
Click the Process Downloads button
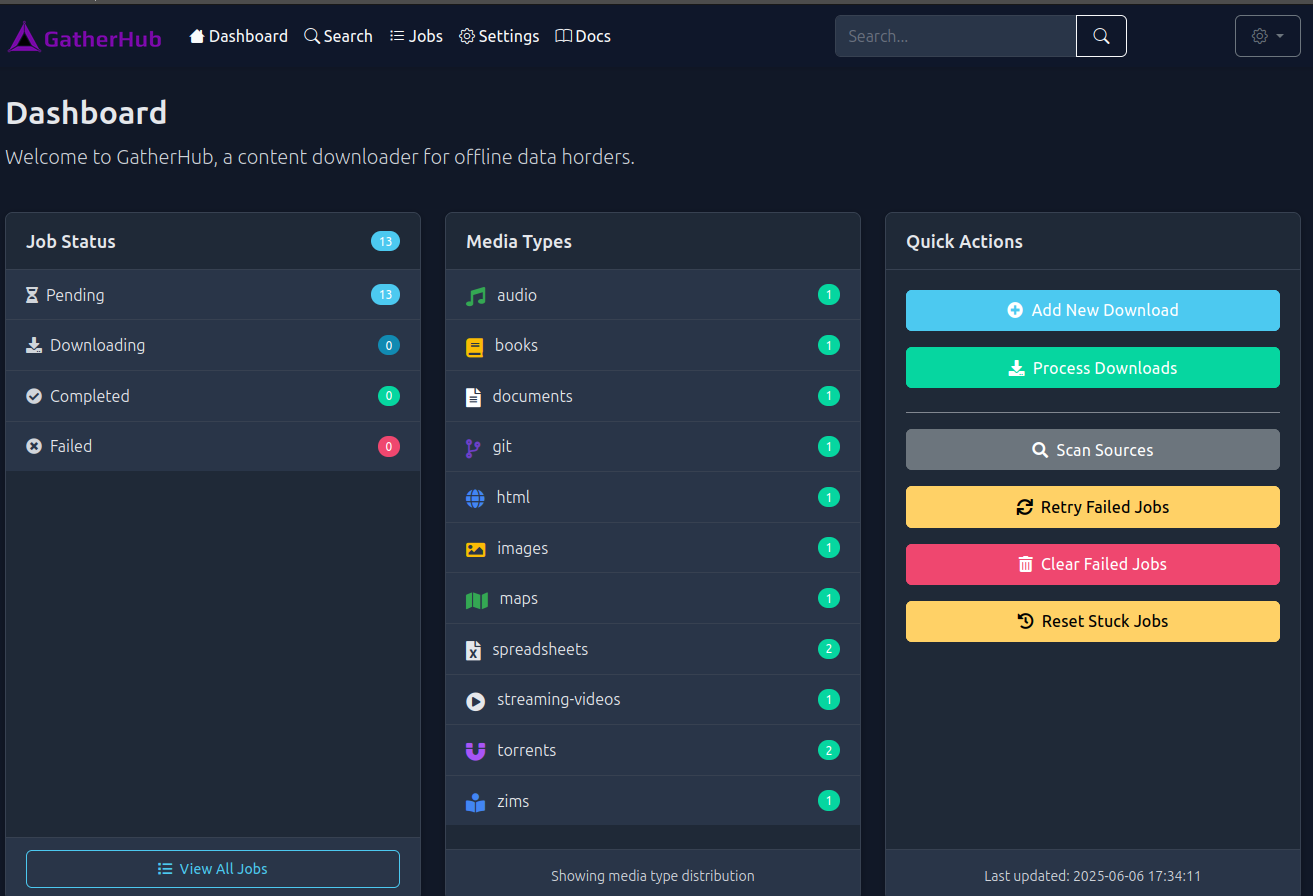click(x=1092, y=367)
